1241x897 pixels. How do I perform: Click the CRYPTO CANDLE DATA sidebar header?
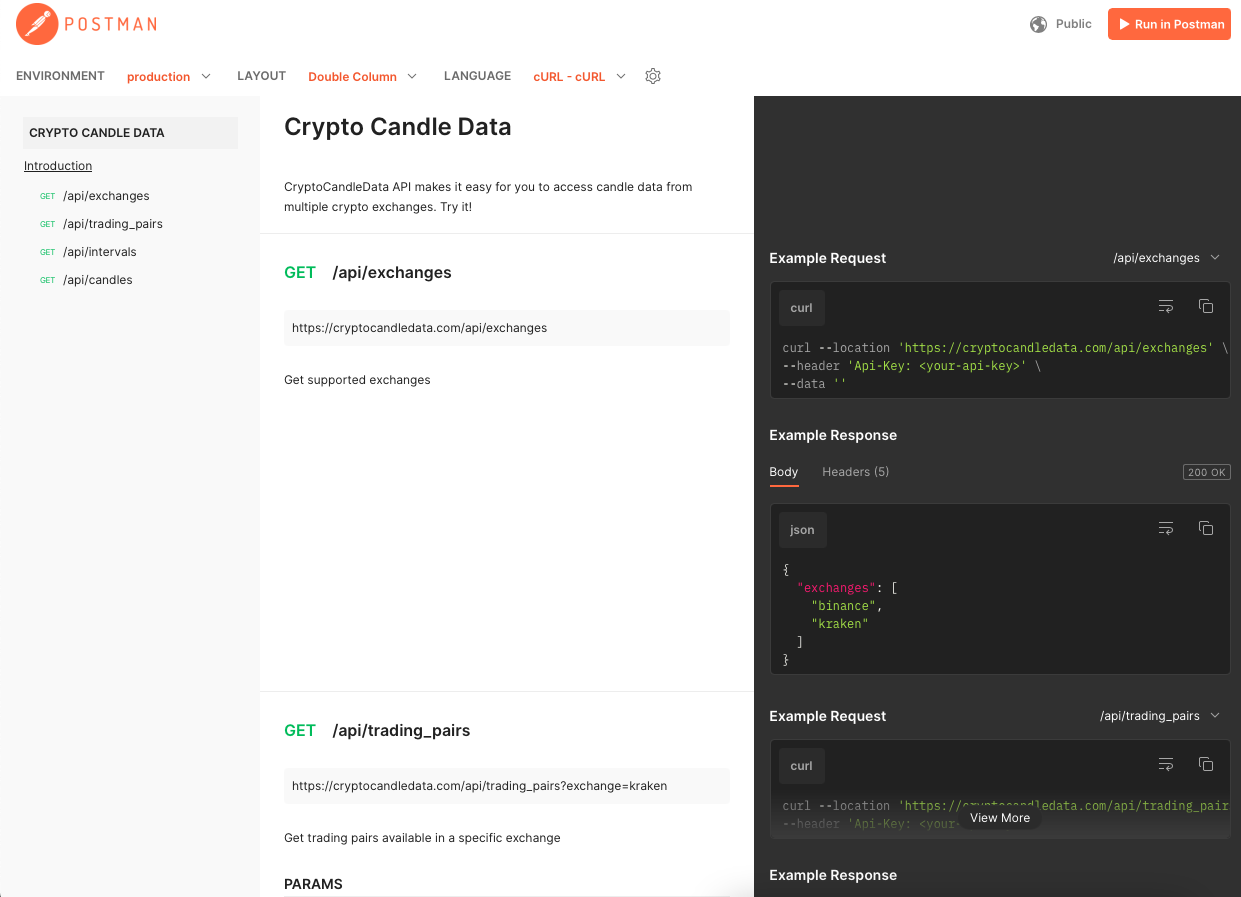tap(130, 132)
